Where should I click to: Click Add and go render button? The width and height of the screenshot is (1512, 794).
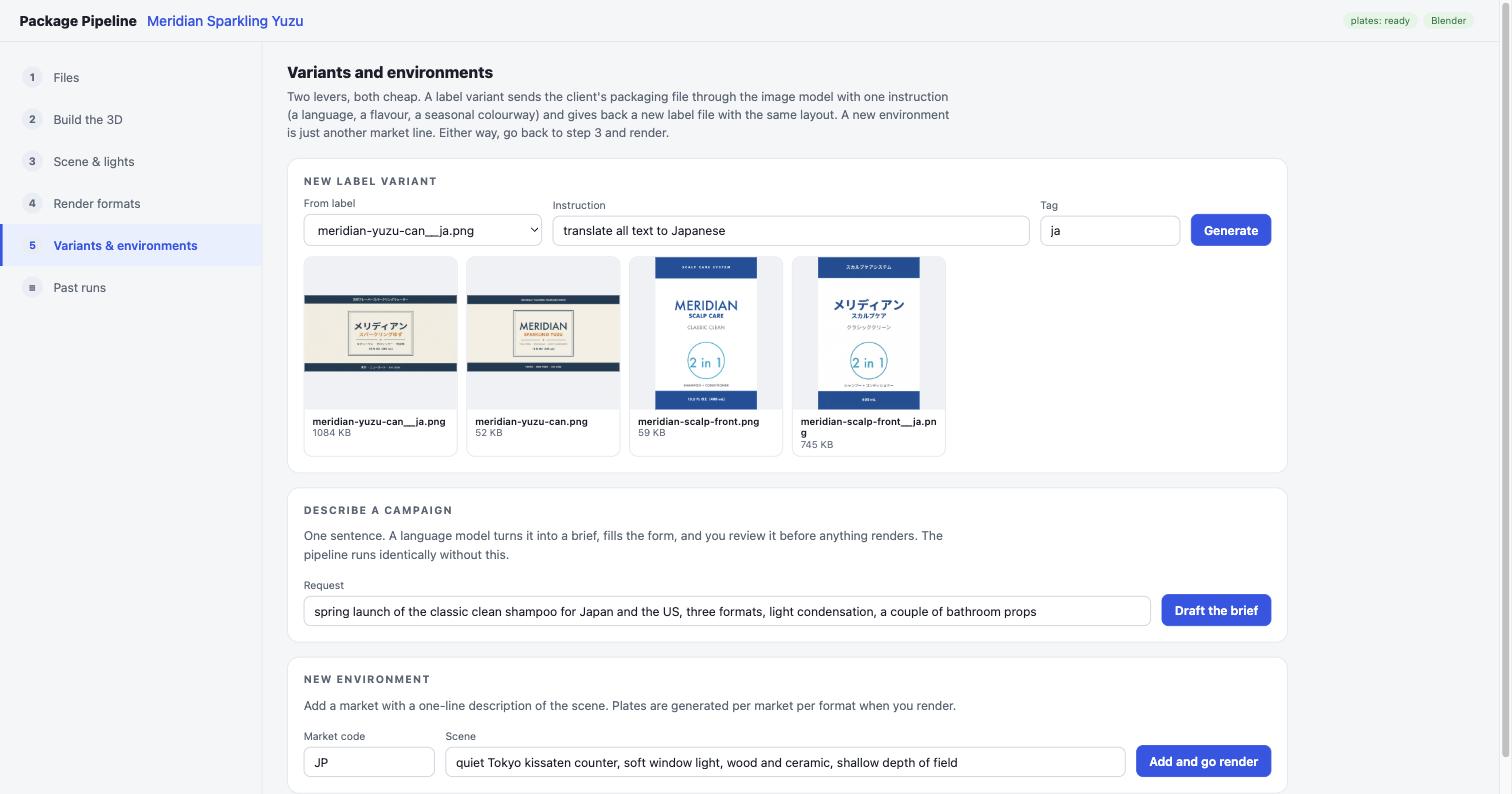click(1203, 761)
